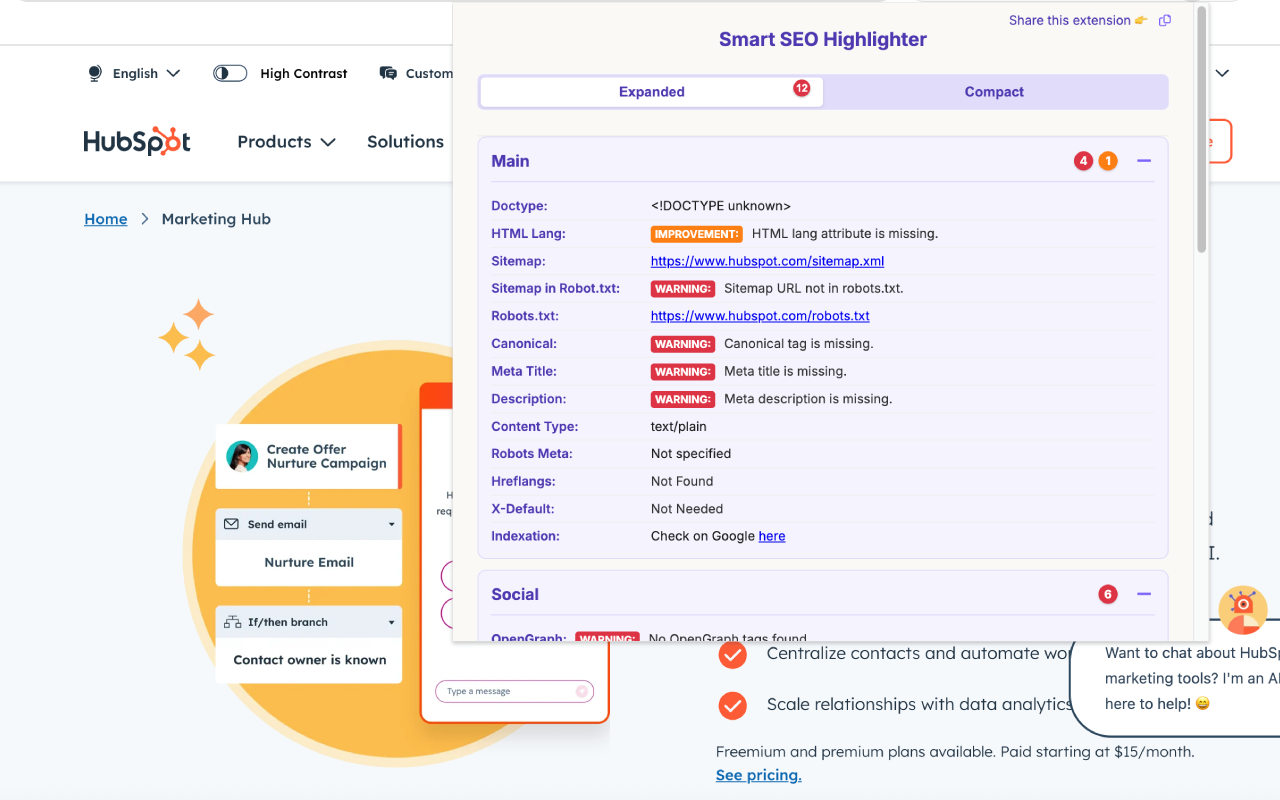The width and height of the screenshot is (1280, 800).
Task: Select the Expanded tab
Action: pyautogui.click(x=651, y=91)
